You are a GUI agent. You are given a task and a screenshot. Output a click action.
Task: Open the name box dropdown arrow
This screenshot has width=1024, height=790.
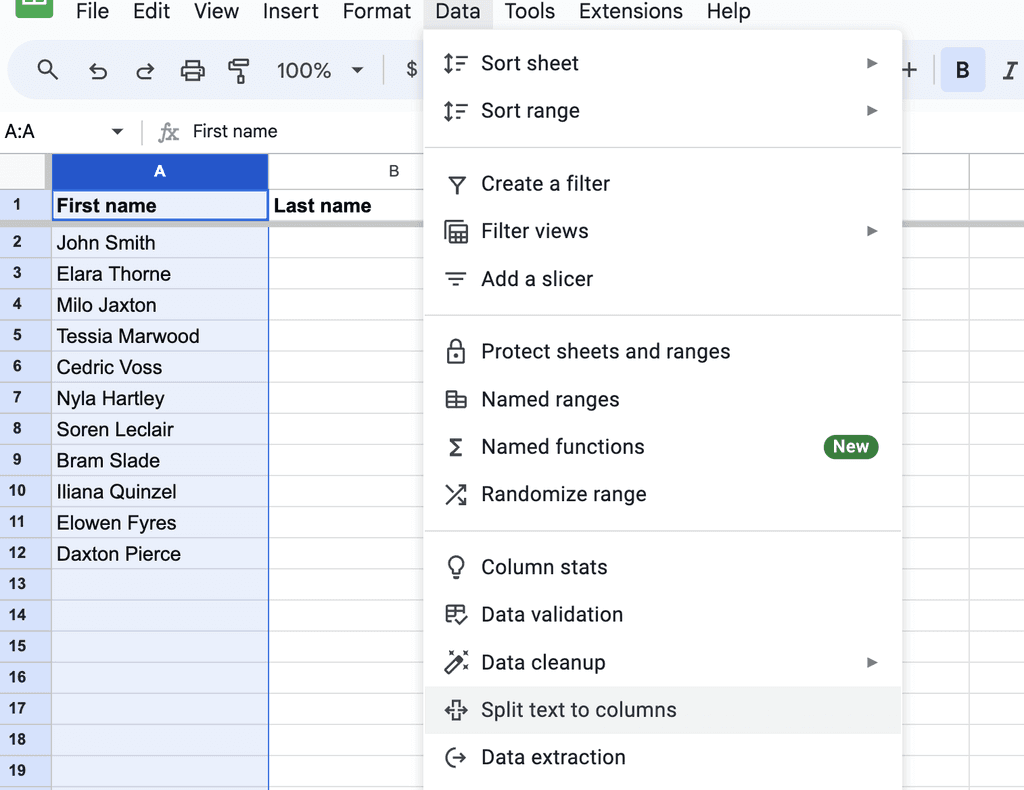[117, 131]
